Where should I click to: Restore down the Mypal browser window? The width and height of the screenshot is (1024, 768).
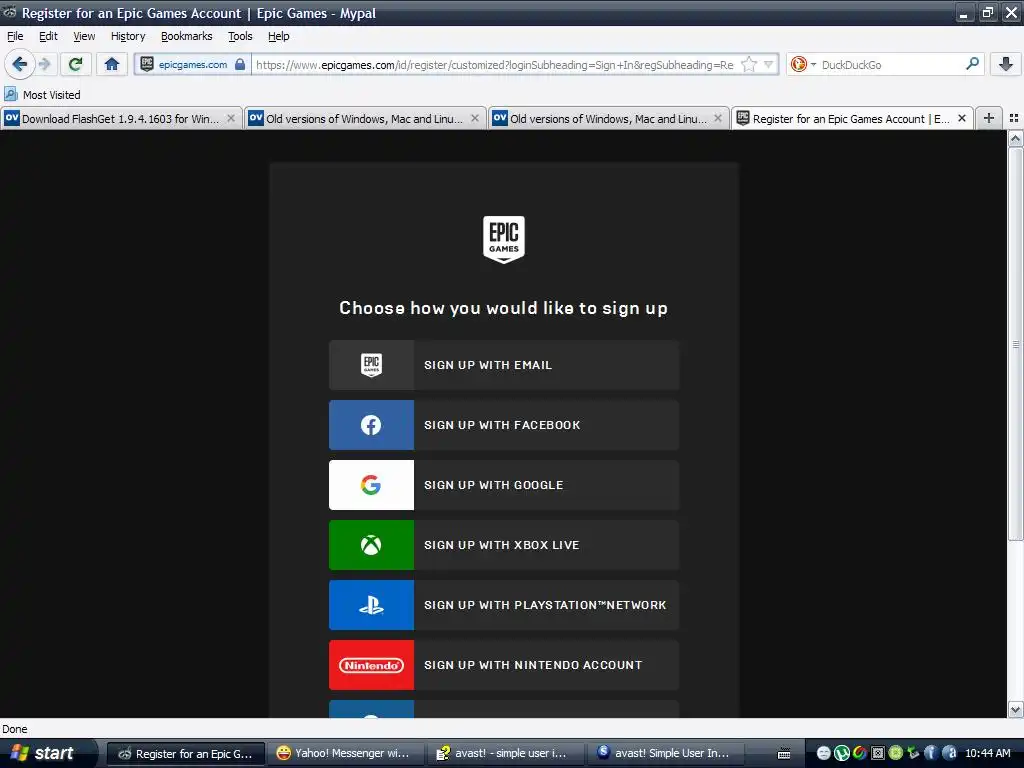click(x=987, y=12)
